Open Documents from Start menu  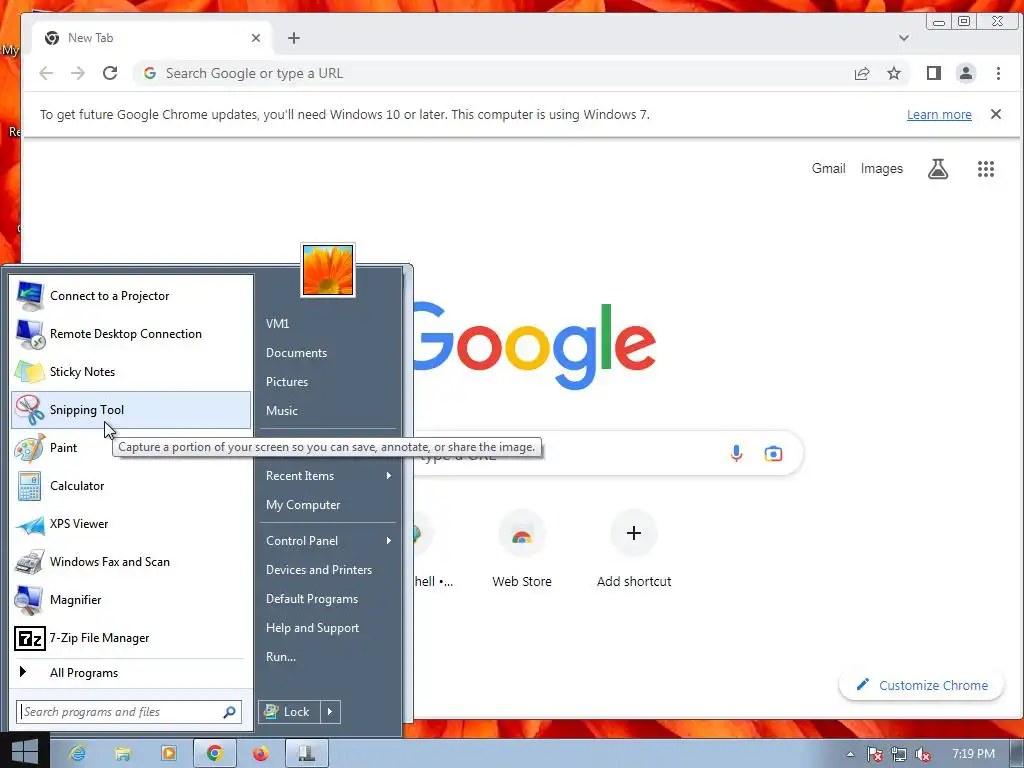click(x=328, y=353)
